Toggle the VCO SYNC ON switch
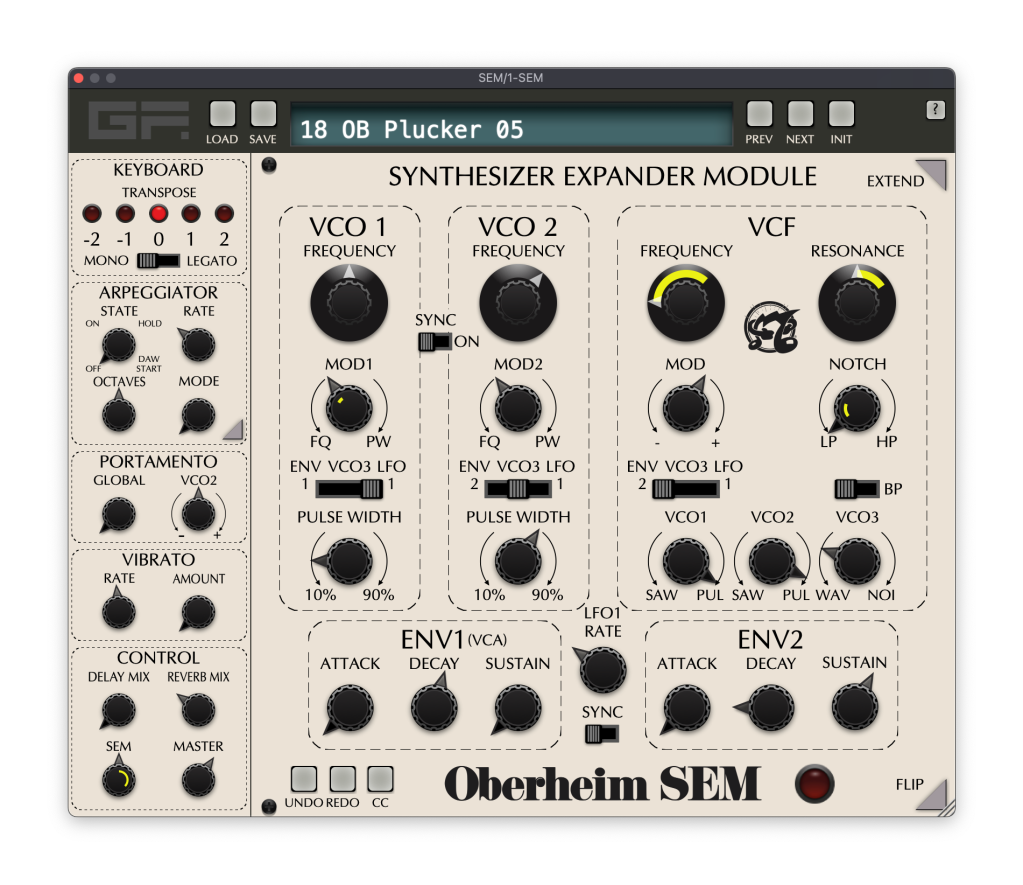This screenshot has width=1023, height=885. click(435, 341)
